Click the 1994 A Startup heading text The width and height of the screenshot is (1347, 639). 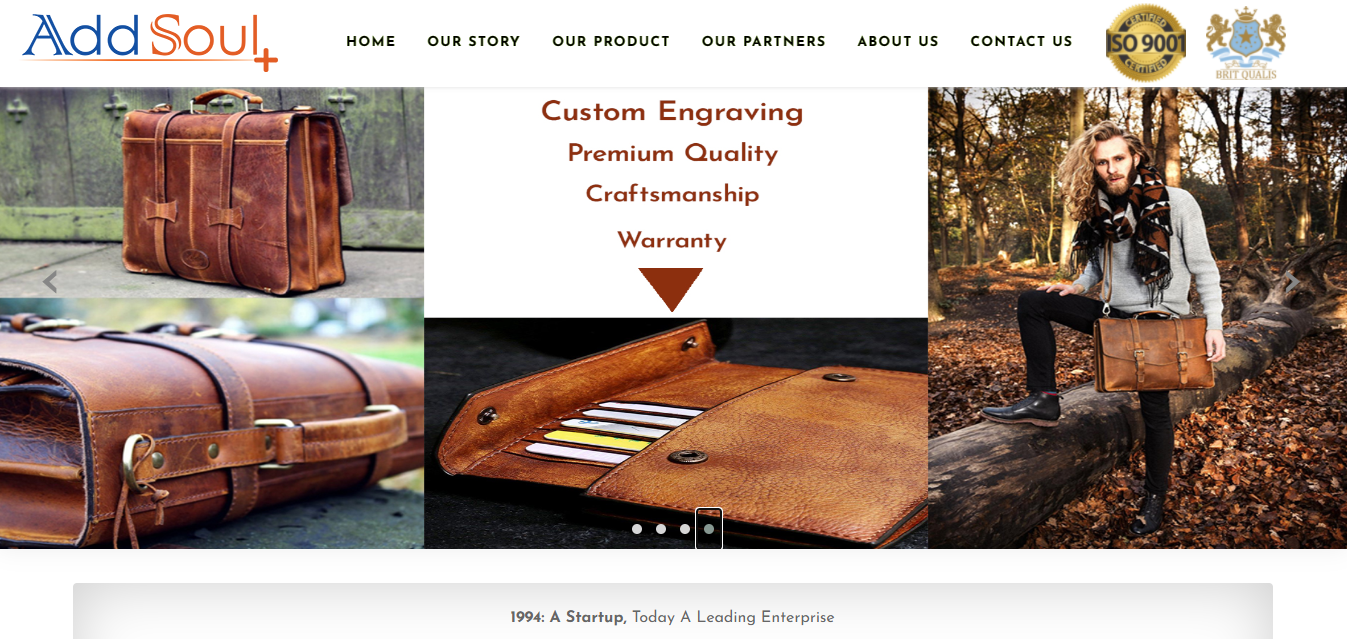672,617
